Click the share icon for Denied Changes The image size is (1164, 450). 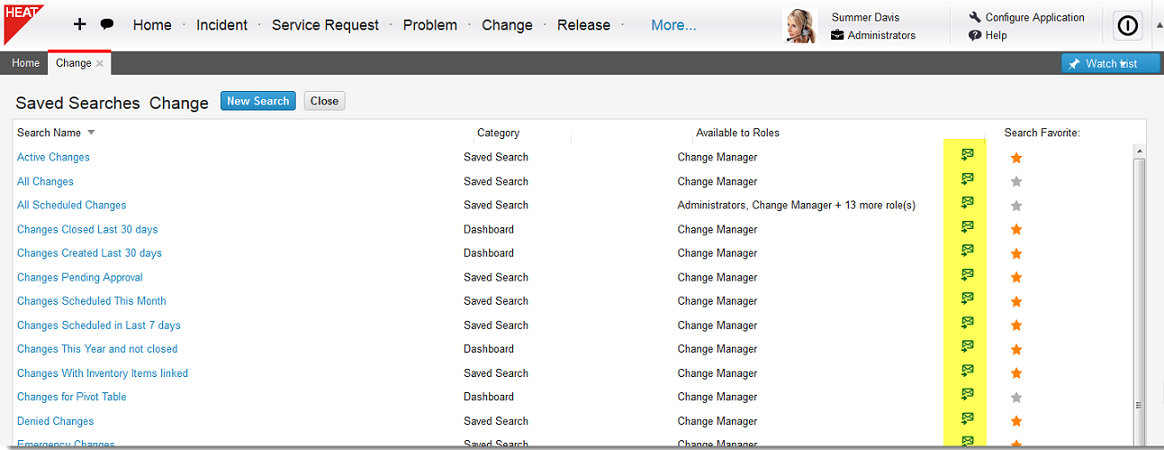click(967, 419)
